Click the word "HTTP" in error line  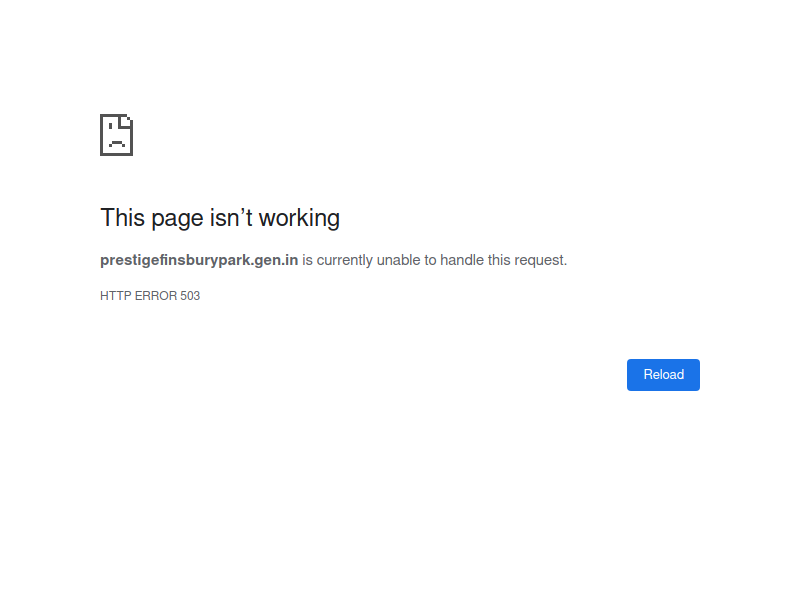click(114, 296)
